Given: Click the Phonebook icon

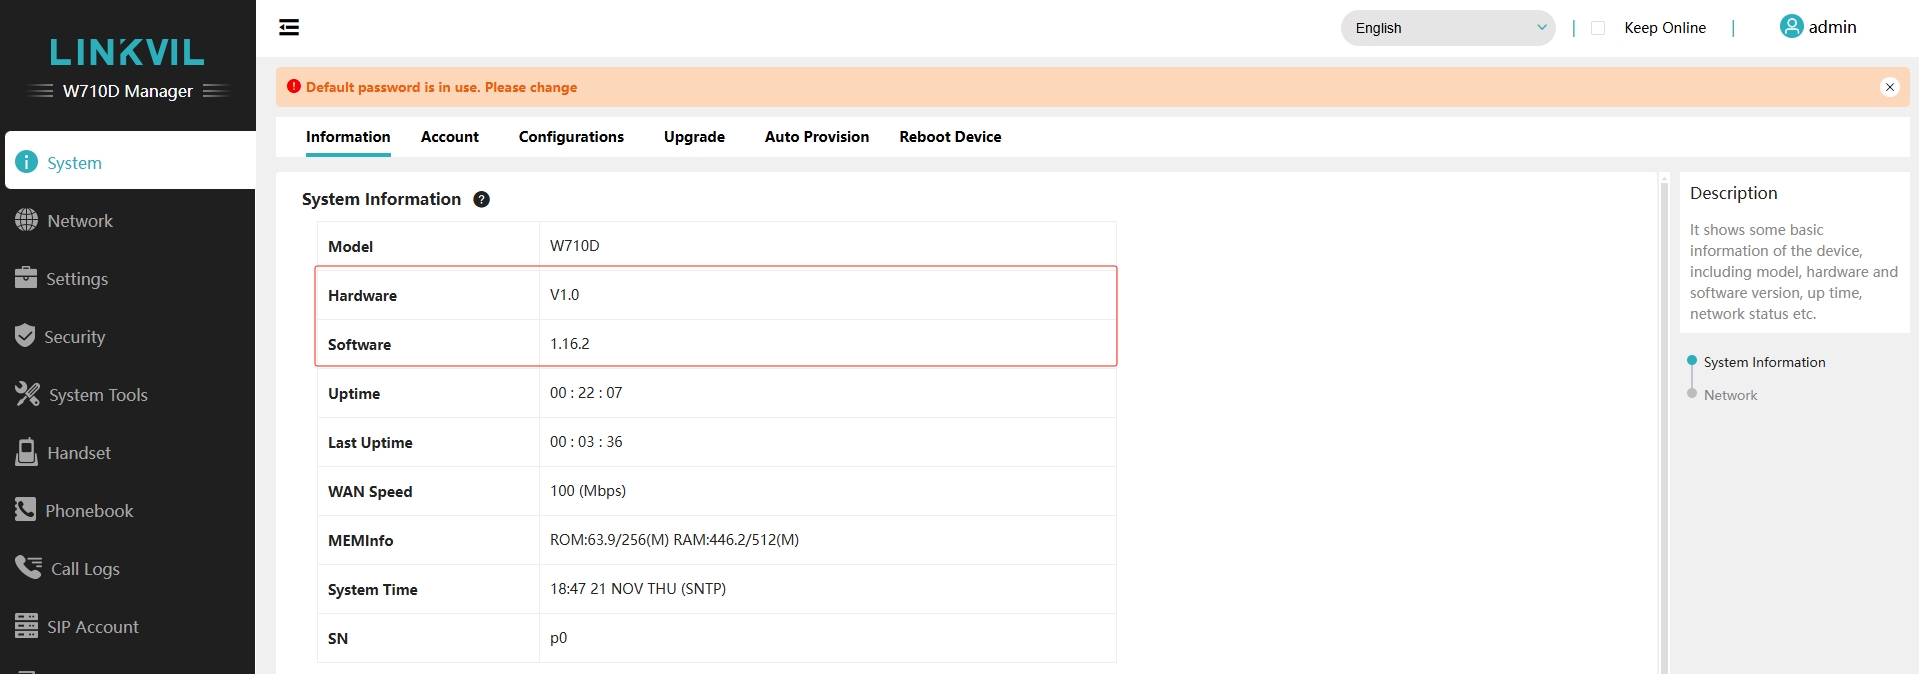Looking at the screenshot, I should [x=25, y=510].
